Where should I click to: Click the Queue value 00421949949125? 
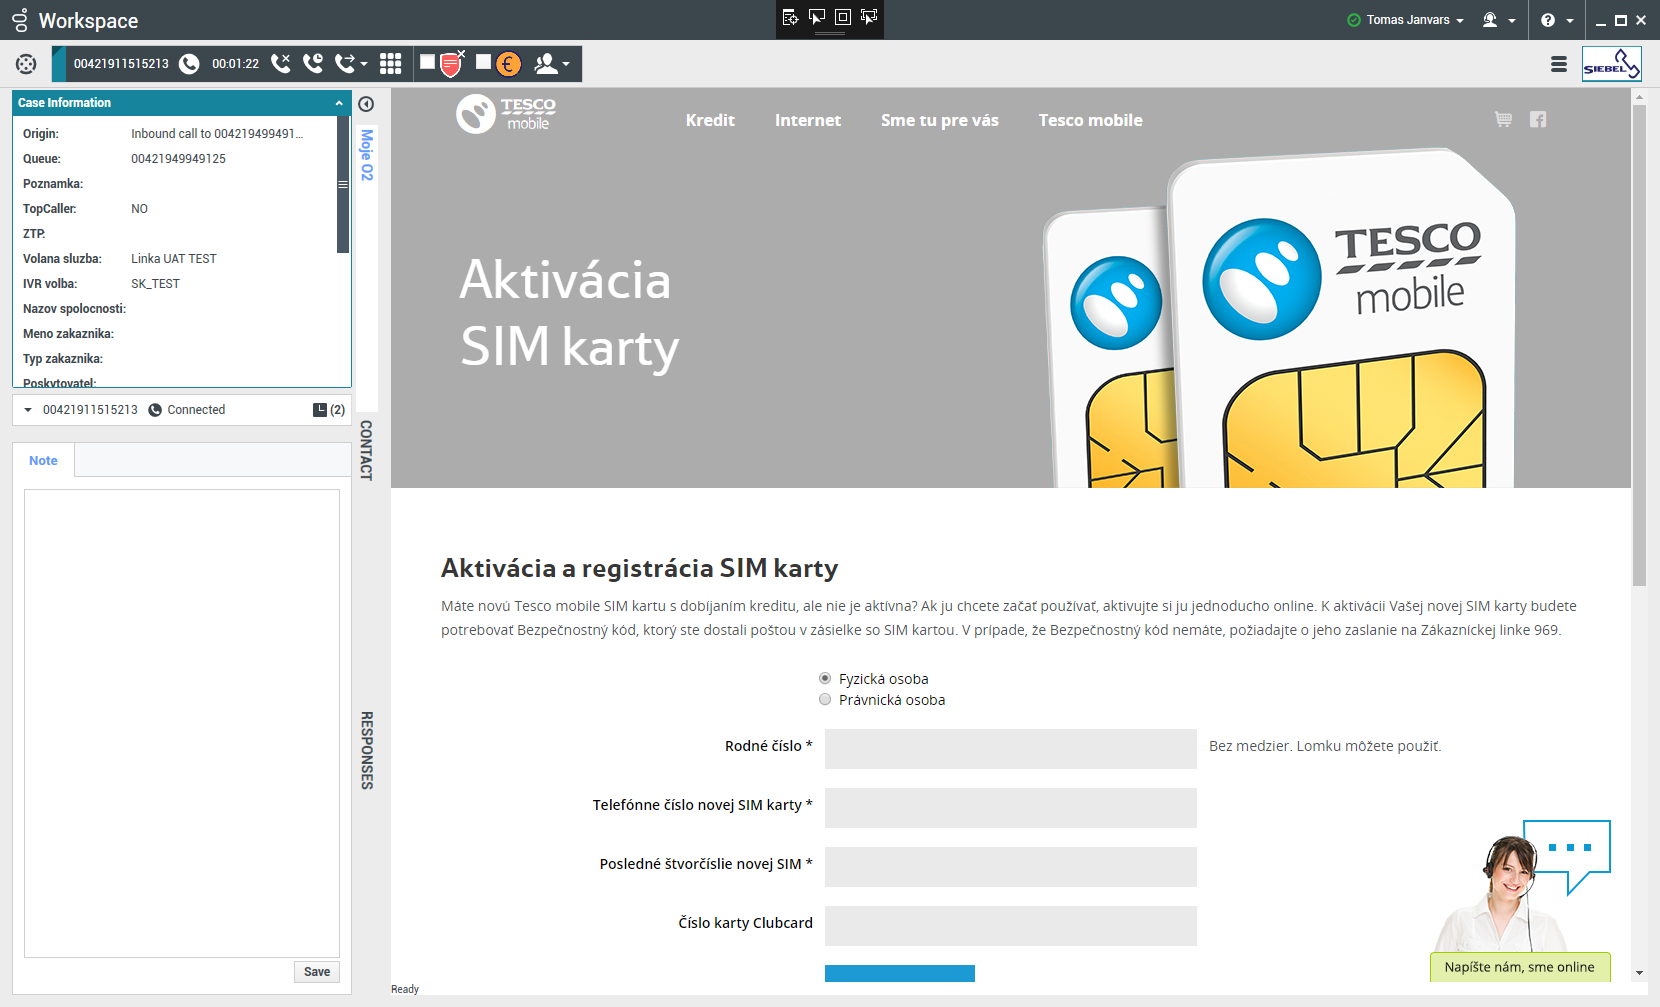pos(178,159)
